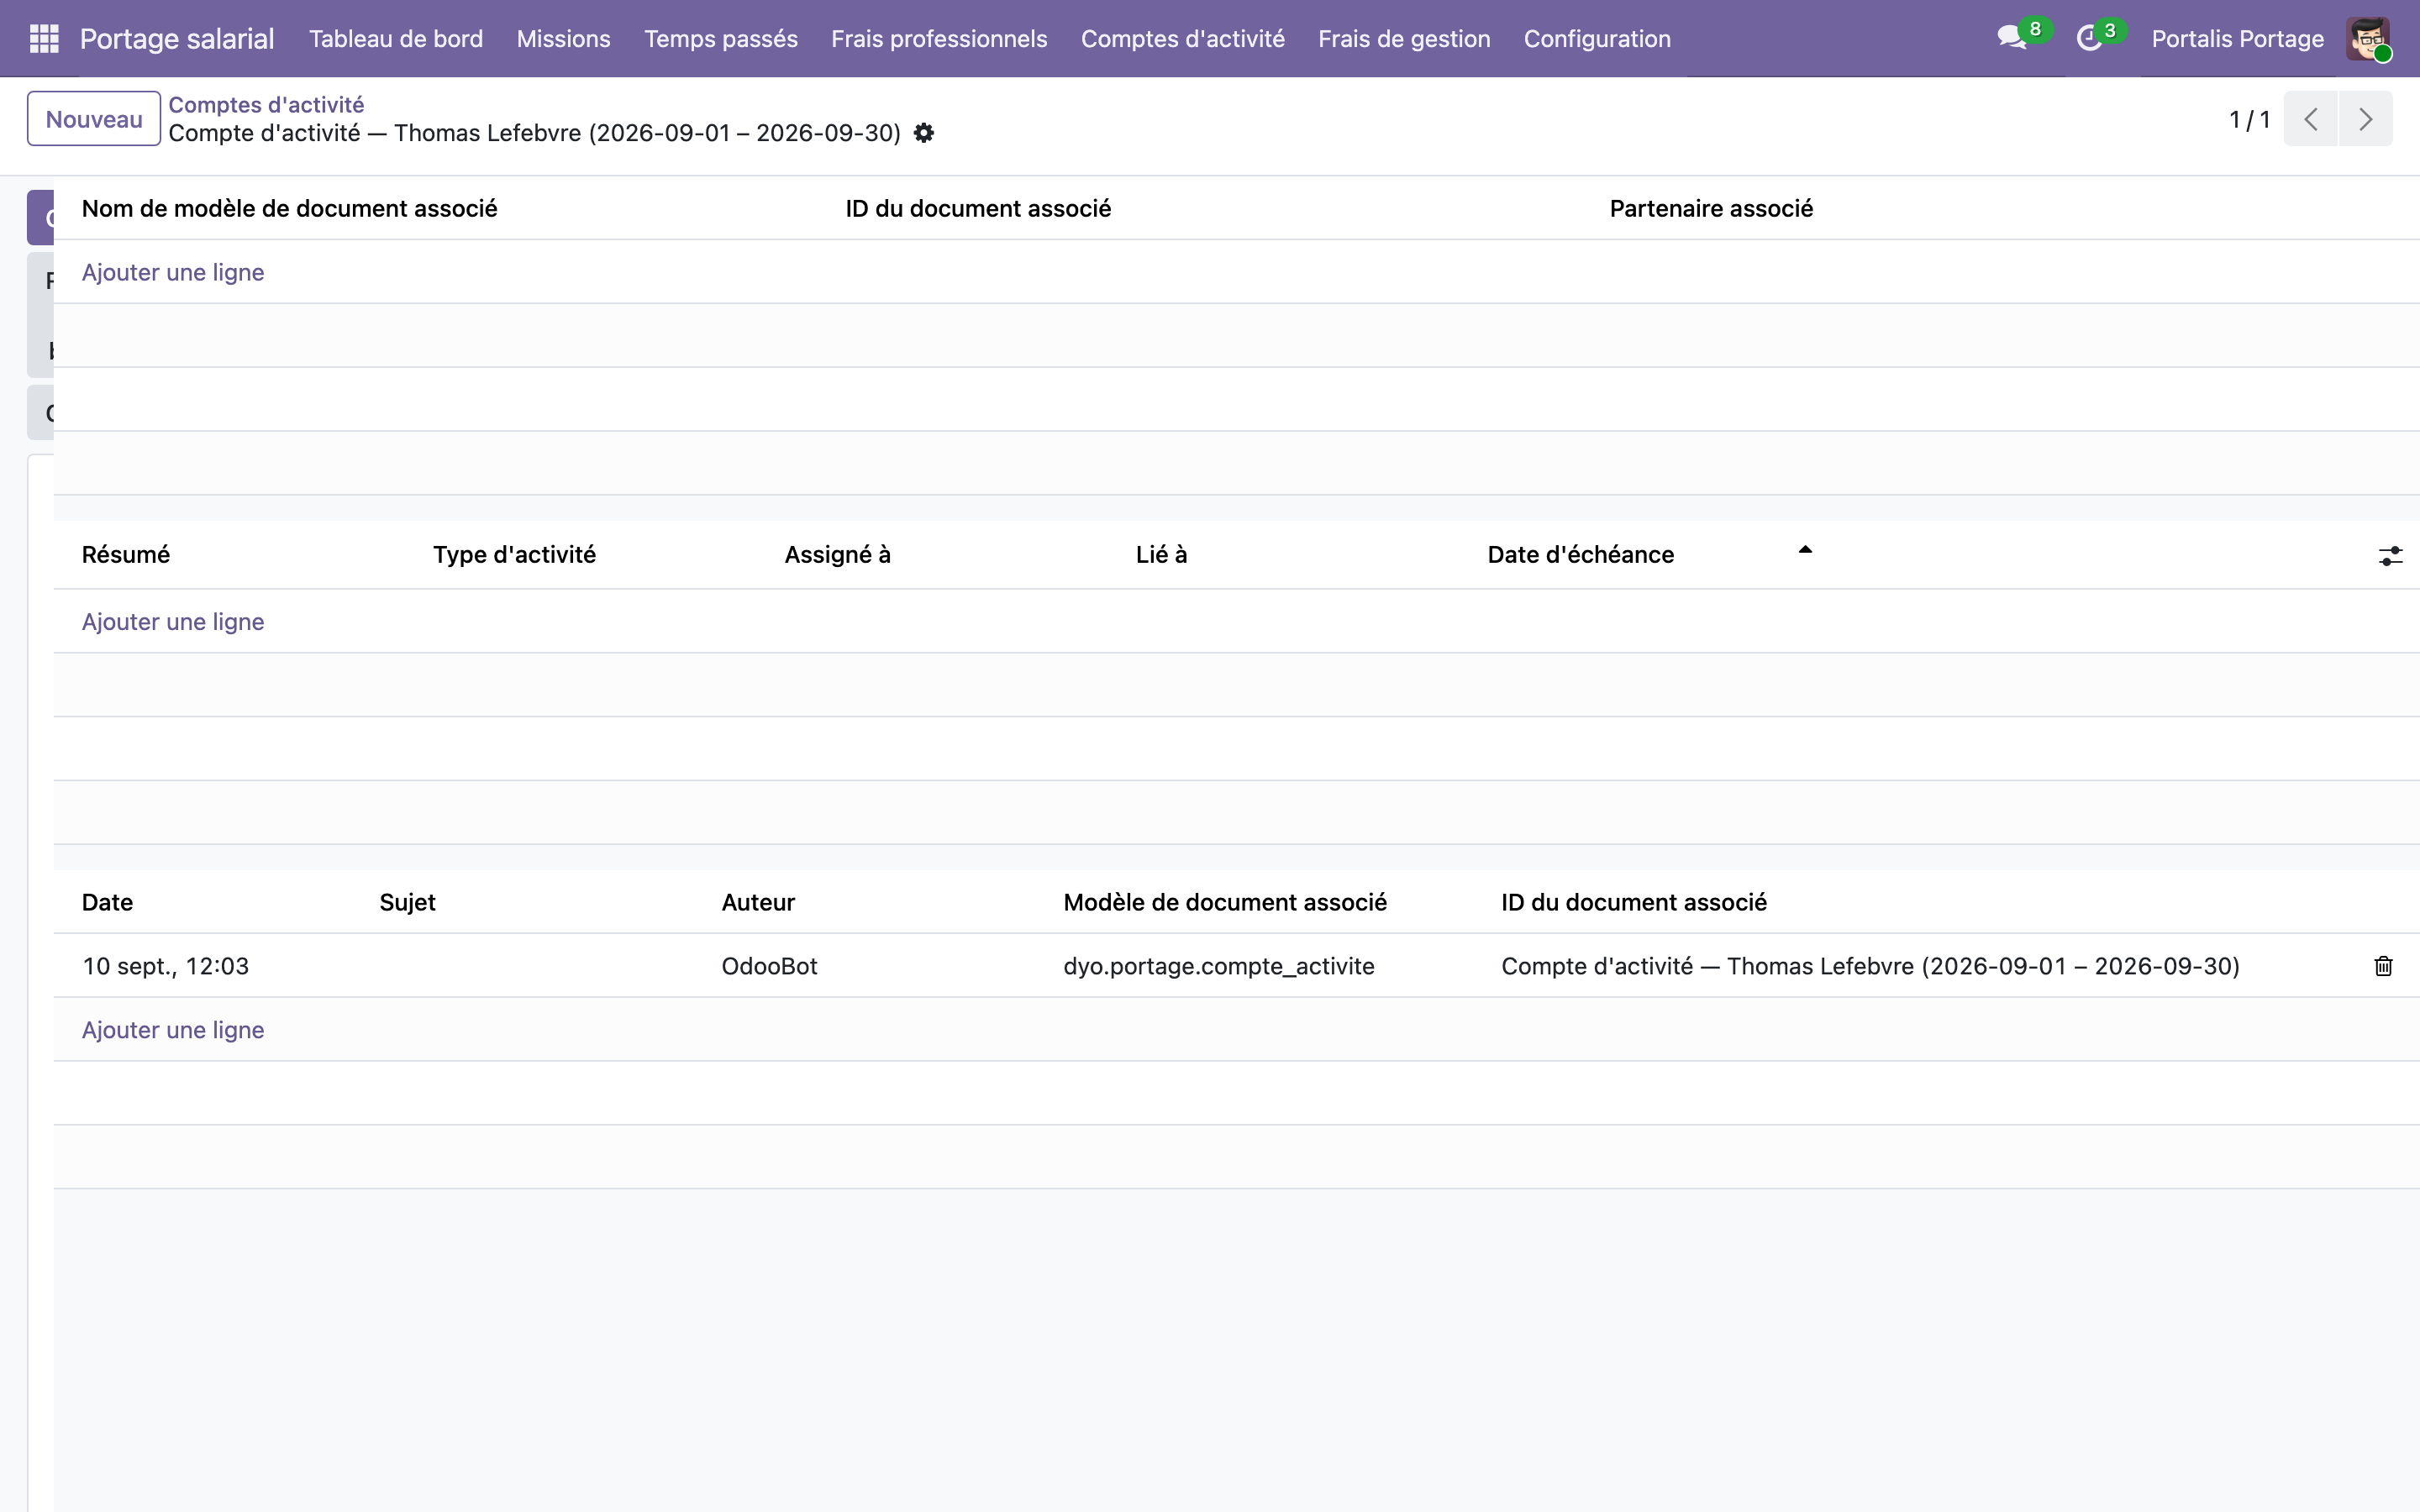Open the apps grid menu icon
Viewport: 2420px width, 1512px height.
pos(44,39)
